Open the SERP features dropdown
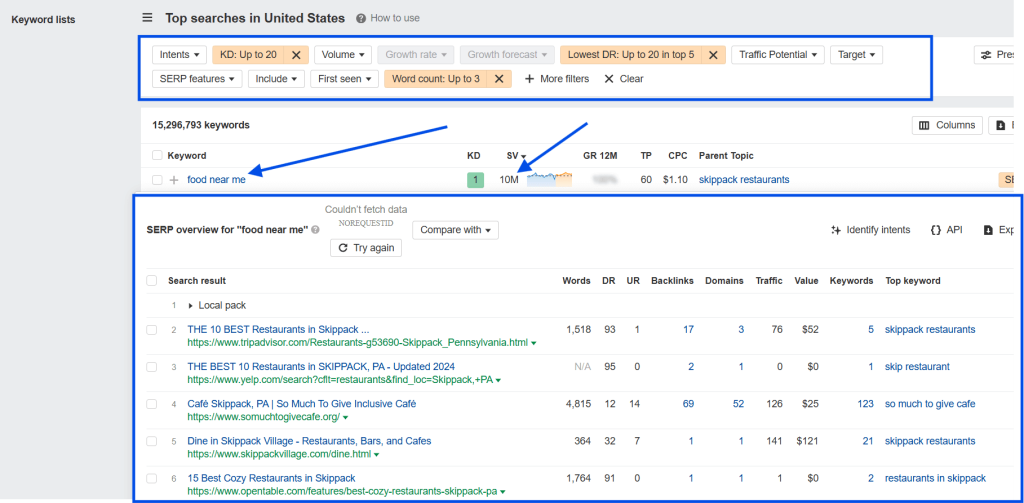Screen dimensions: 1024x503 (x=197, y=78)
